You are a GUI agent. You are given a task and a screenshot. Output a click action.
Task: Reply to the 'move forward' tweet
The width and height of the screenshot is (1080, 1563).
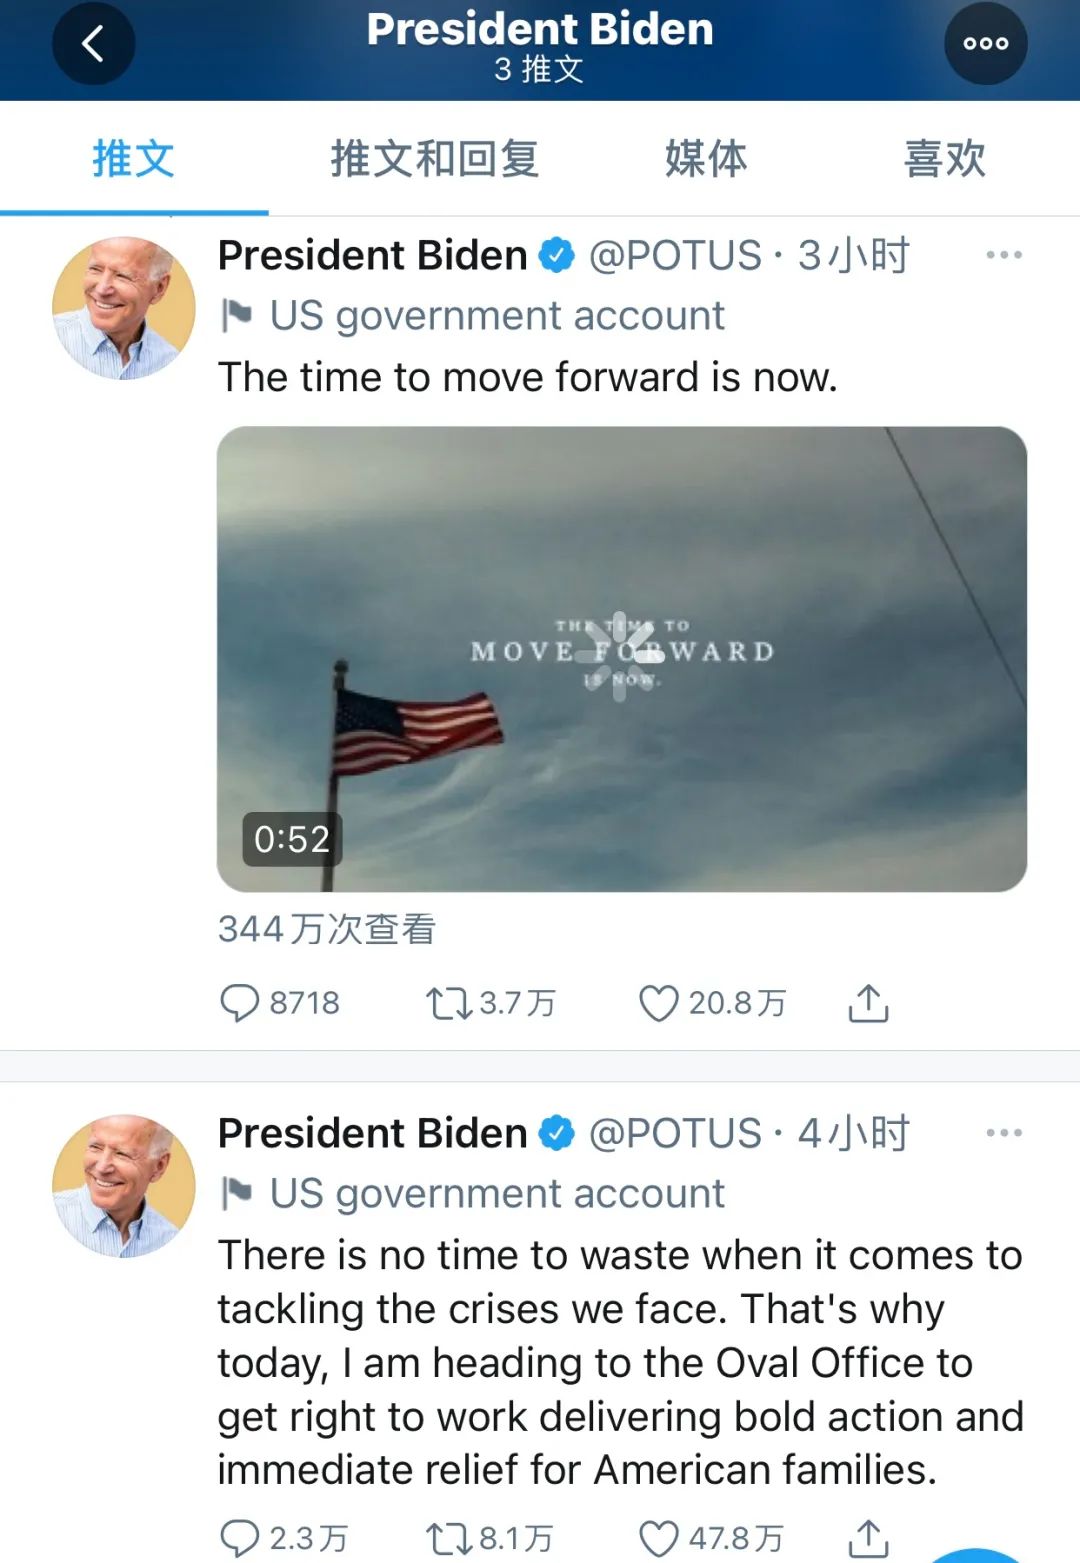coord(239,1002)
